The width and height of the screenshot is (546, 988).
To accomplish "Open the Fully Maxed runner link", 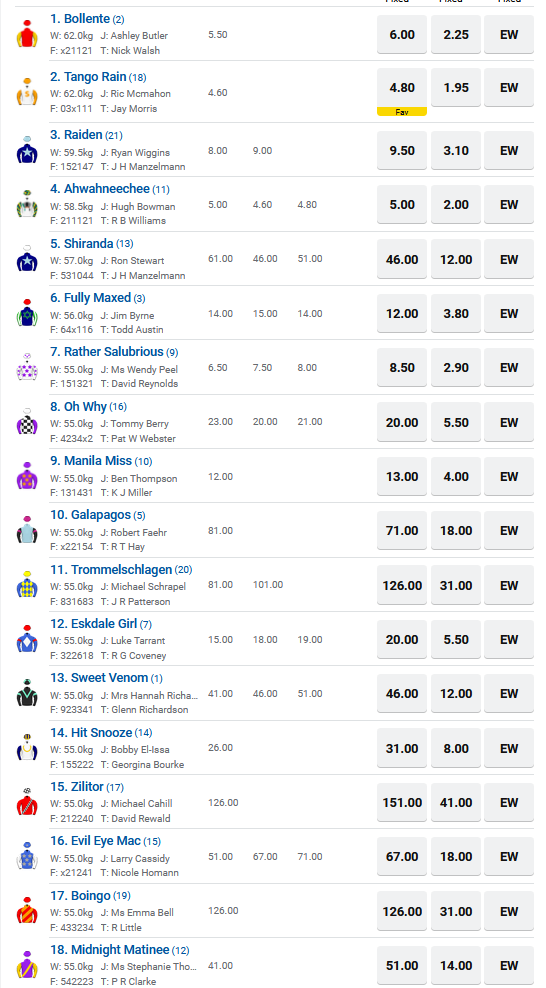I will click(x=91, y=298).
